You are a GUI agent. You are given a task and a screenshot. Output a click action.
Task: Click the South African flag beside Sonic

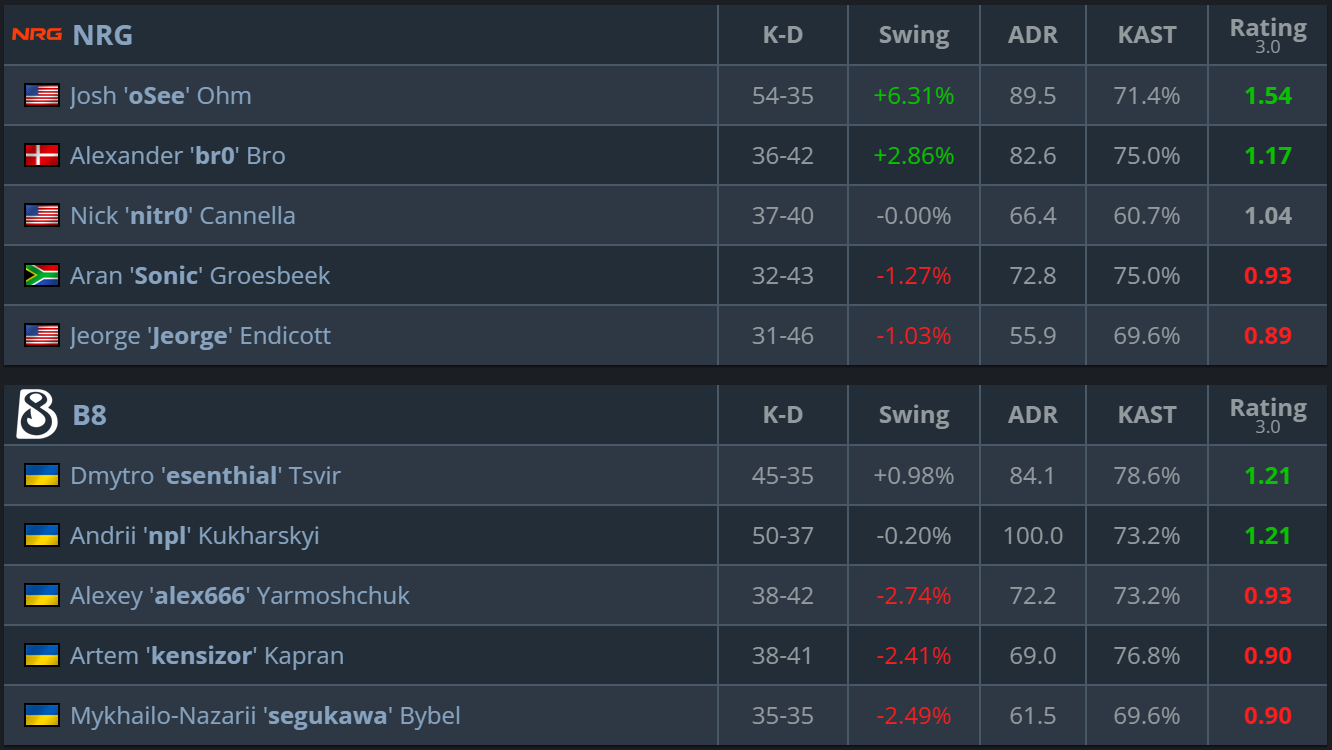point(42,276)
